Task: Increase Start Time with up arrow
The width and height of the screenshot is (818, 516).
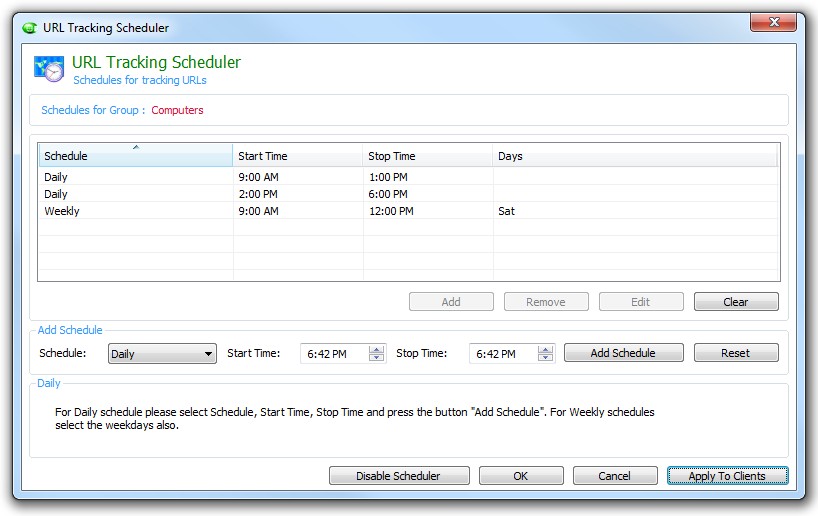Action: point(376,349)
